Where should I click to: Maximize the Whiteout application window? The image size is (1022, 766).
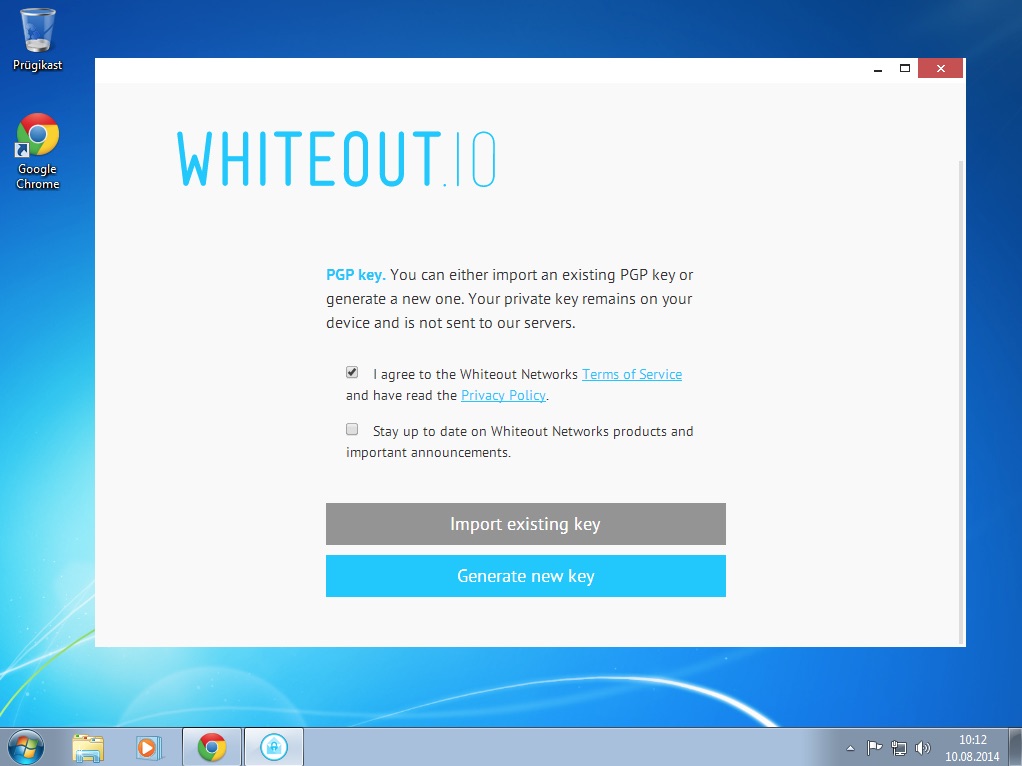click(905, 69)
